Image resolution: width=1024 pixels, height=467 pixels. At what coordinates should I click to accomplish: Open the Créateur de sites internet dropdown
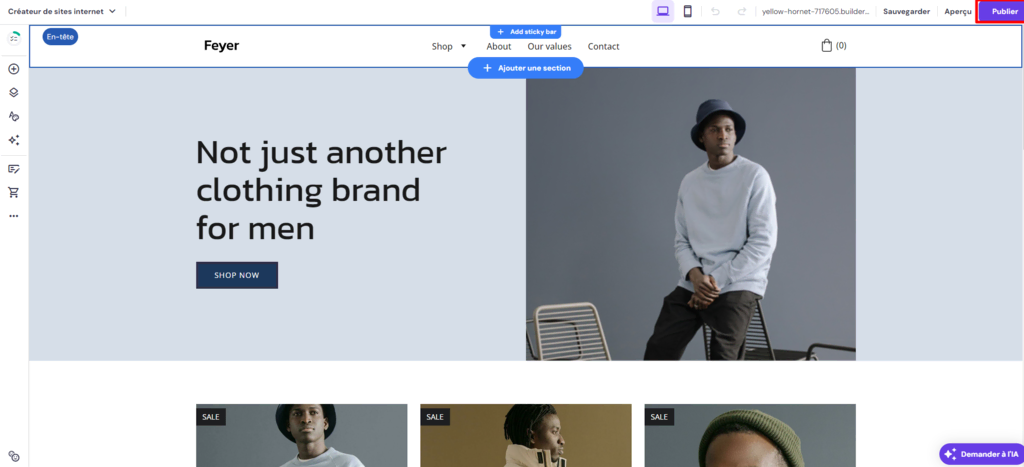click(x=61, y=11)
